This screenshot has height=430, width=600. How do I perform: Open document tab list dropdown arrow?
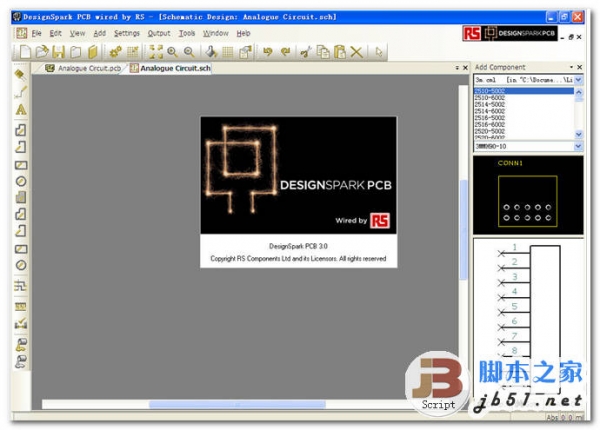coord(457,68)
